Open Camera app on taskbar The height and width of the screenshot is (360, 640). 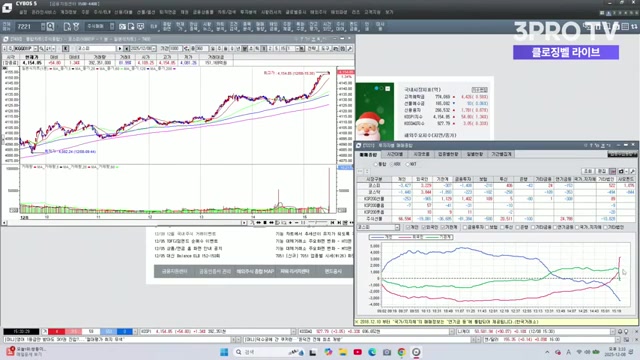[x=387, y=352]
